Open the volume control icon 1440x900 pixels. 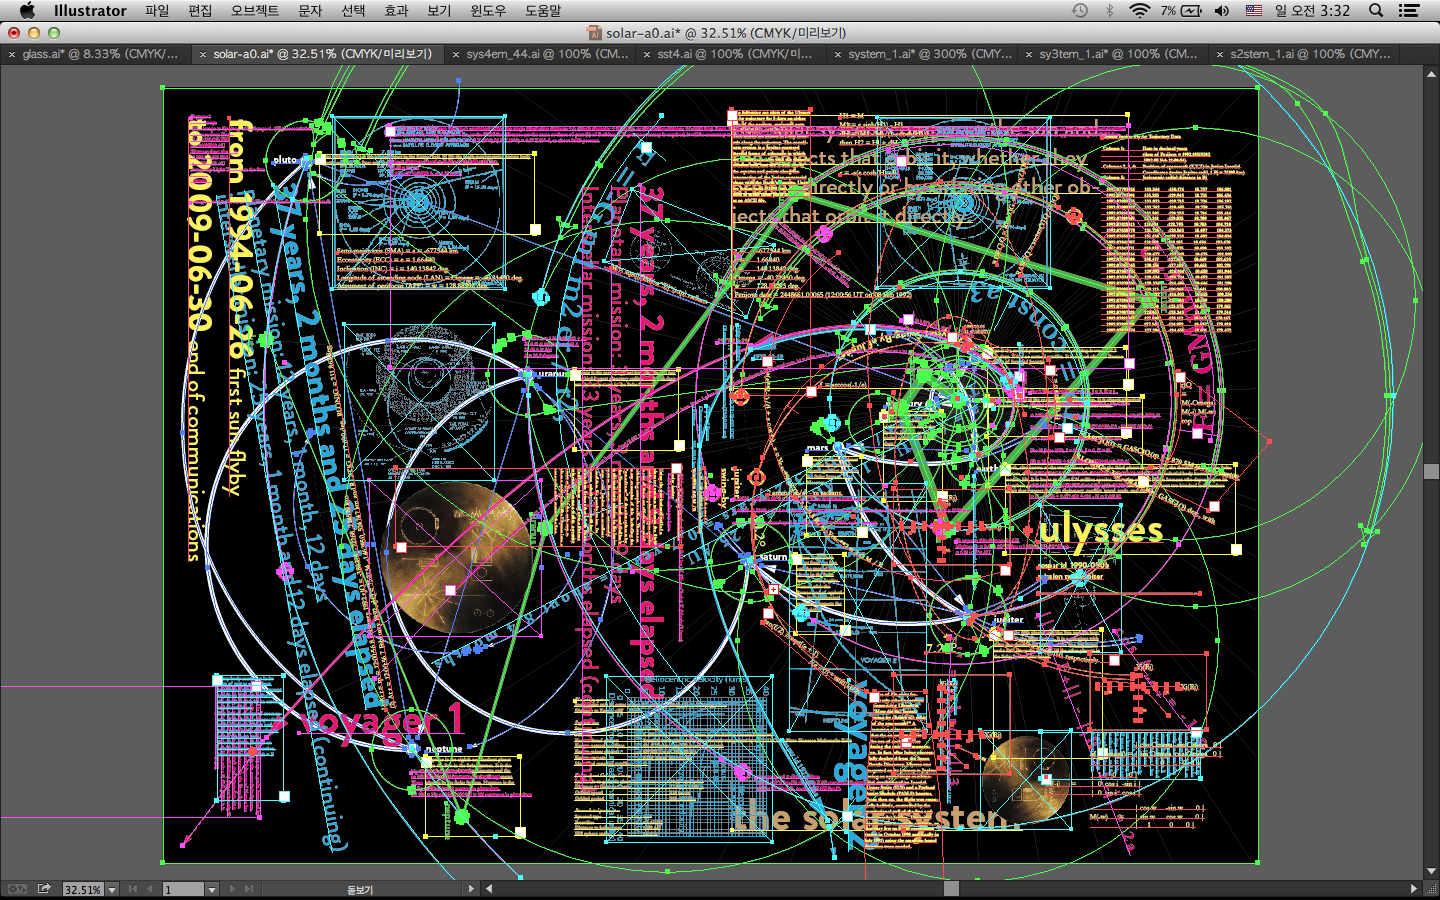pyautogui.click(x=1222, y=10)
